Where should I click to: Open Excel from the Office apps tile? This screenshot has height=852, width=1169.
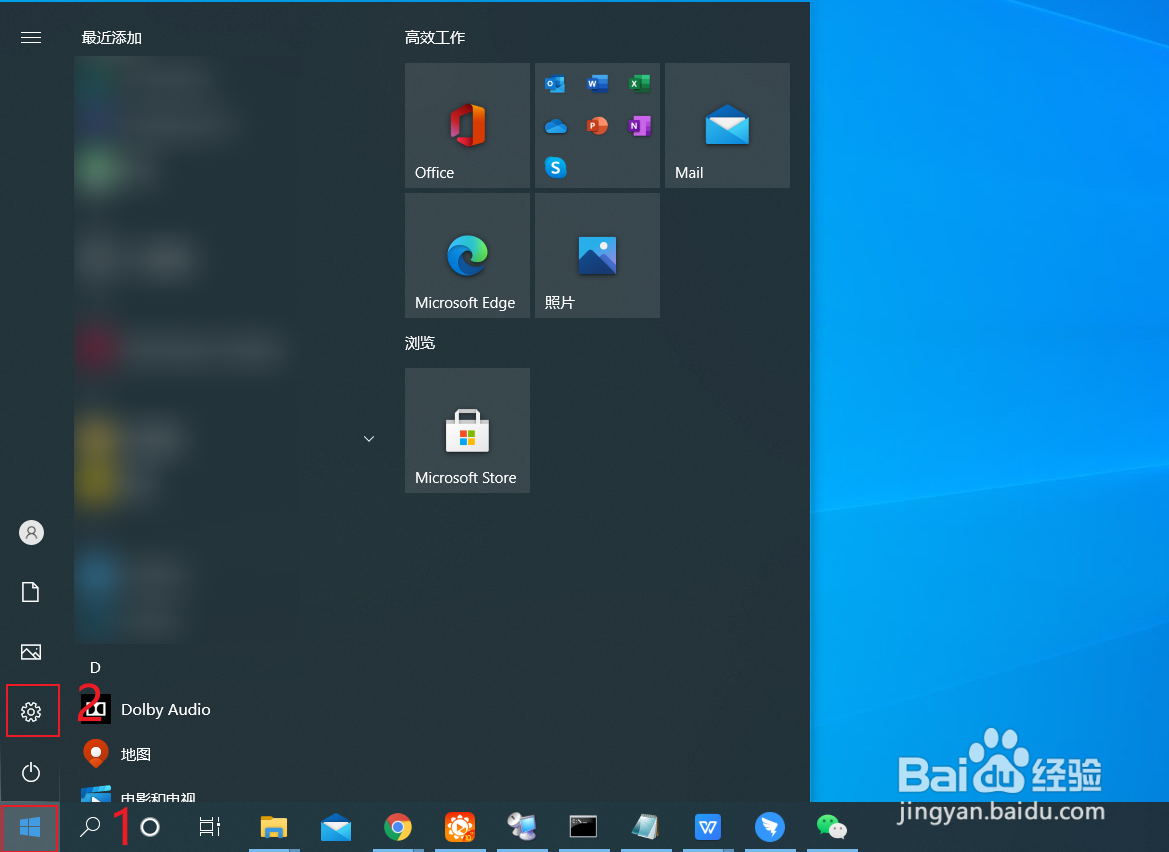click(639, 83)
